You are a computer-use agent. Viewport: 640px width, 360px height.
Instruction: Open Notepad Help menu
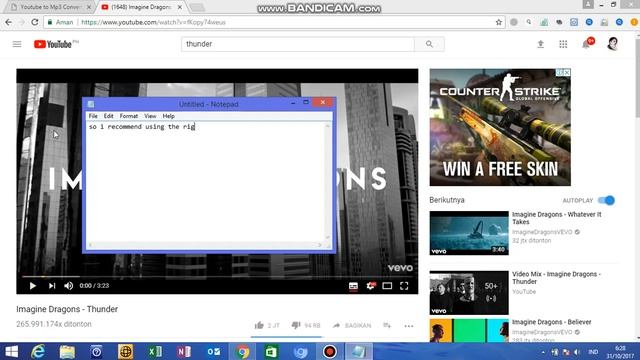(168, 116)
